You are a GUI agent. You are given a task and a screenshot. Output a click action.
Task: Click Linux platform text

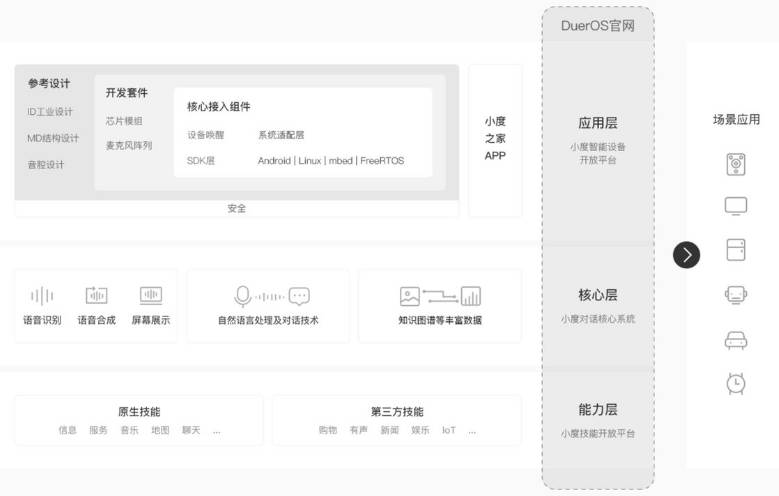(310, 161)
